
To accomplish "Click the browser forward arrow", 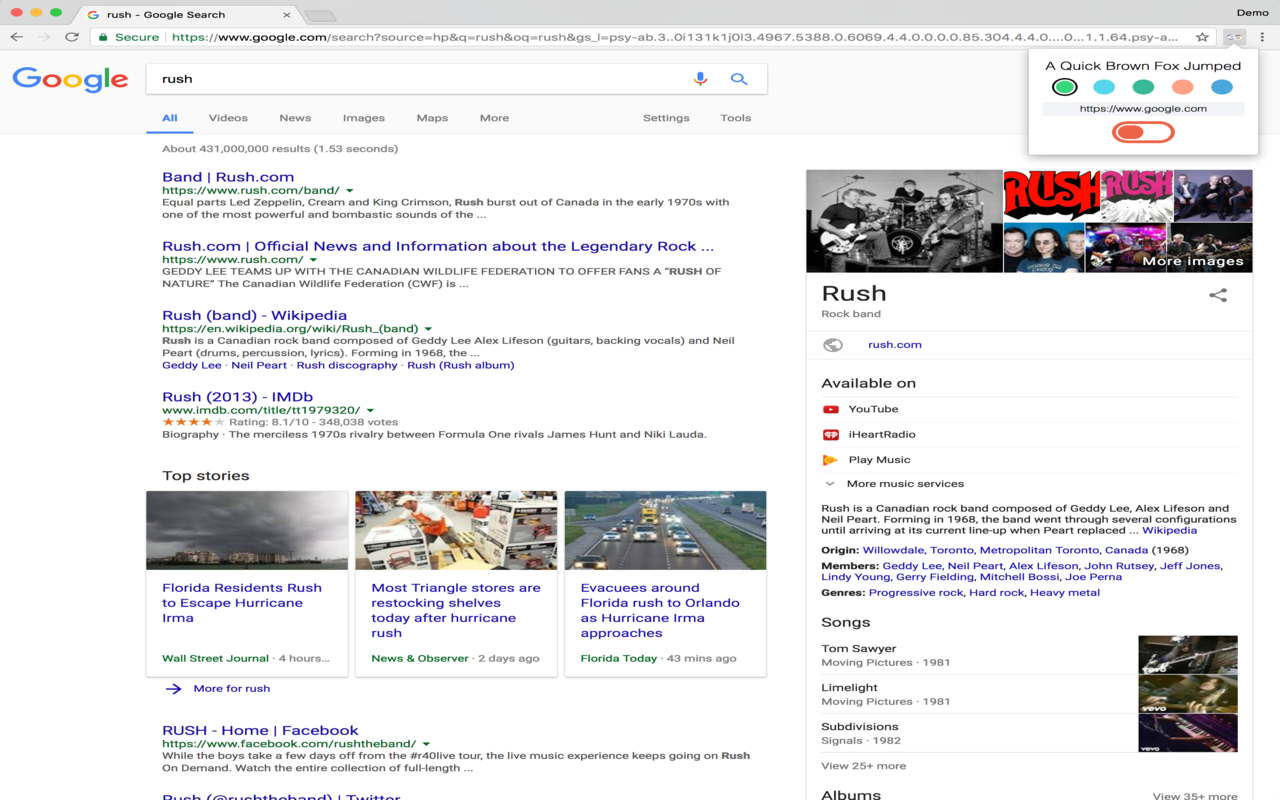I will 44,37.
